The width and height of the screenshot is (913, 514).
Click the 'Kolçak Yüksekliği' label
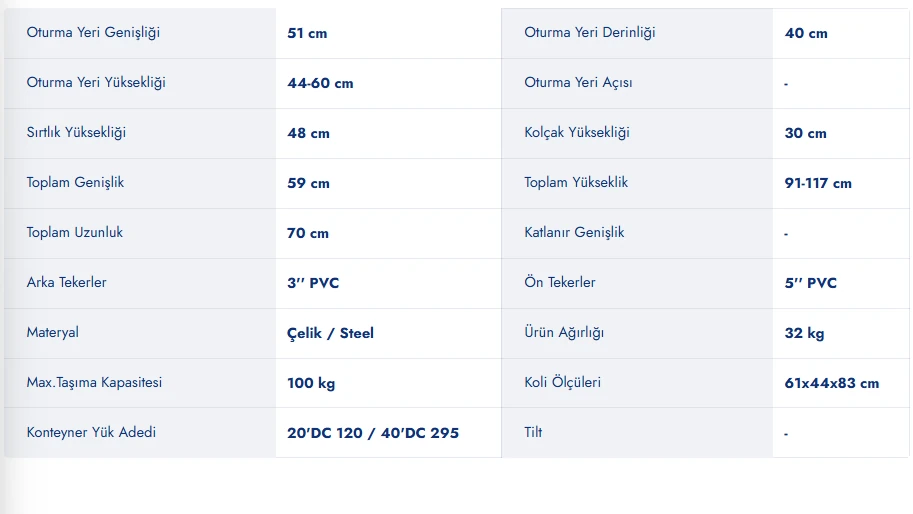577,133
